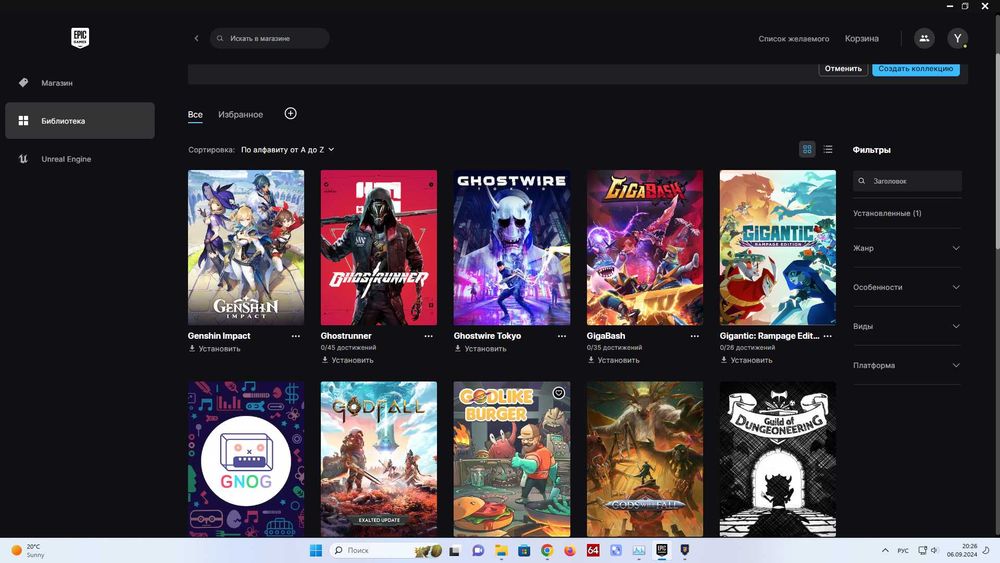Click Установить under GigaBash
The width and height of the screenshot is (1000, 563).
pyautogui.click(x=614, y=360)
